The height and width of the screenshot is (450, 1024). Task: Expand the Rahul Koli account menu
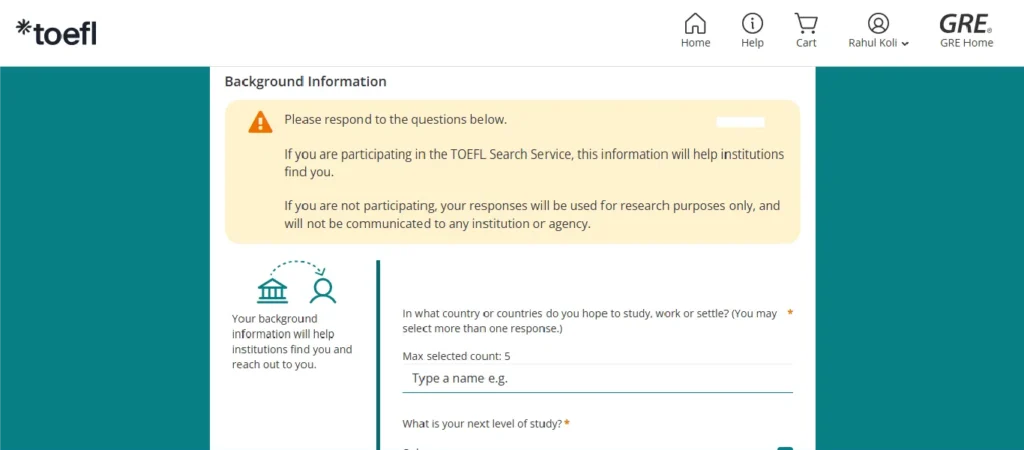(879, 43)
